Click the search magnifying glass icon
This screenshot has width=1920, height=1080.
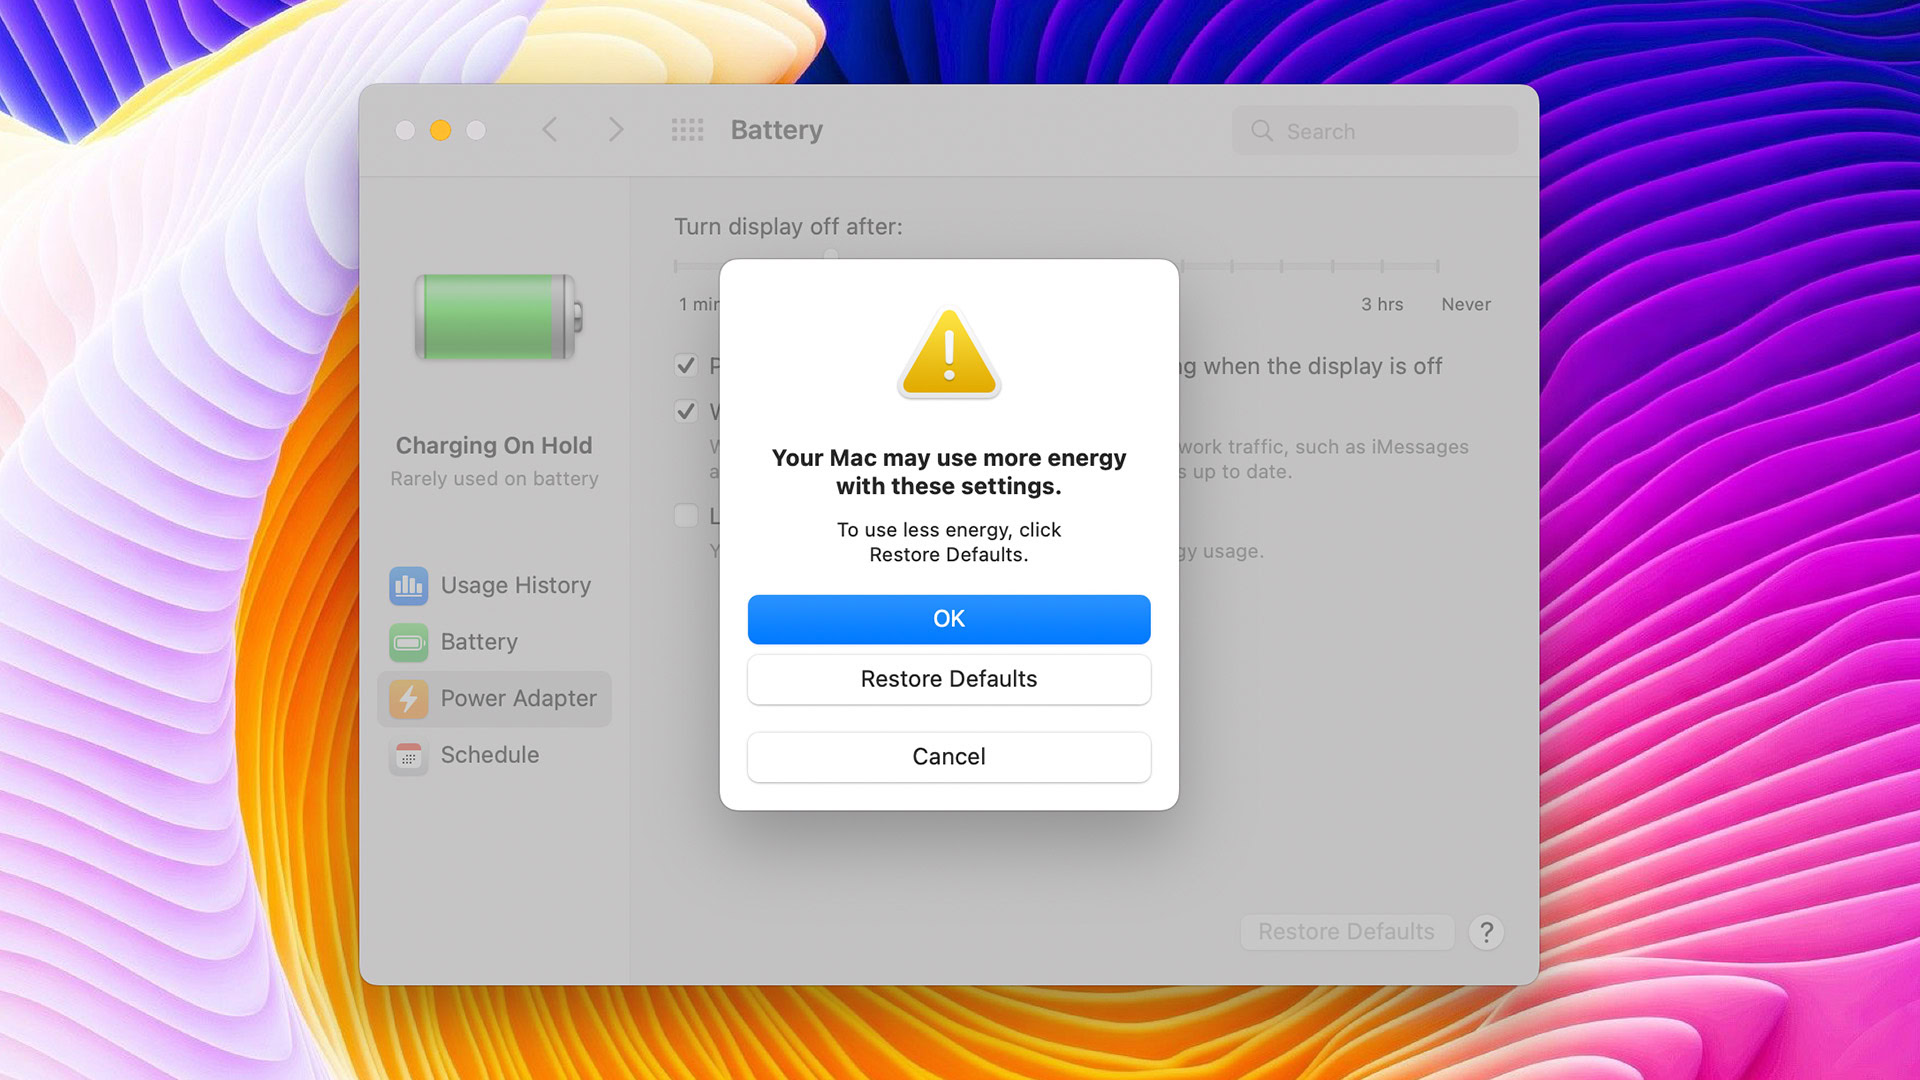[x=1262, y=131]
